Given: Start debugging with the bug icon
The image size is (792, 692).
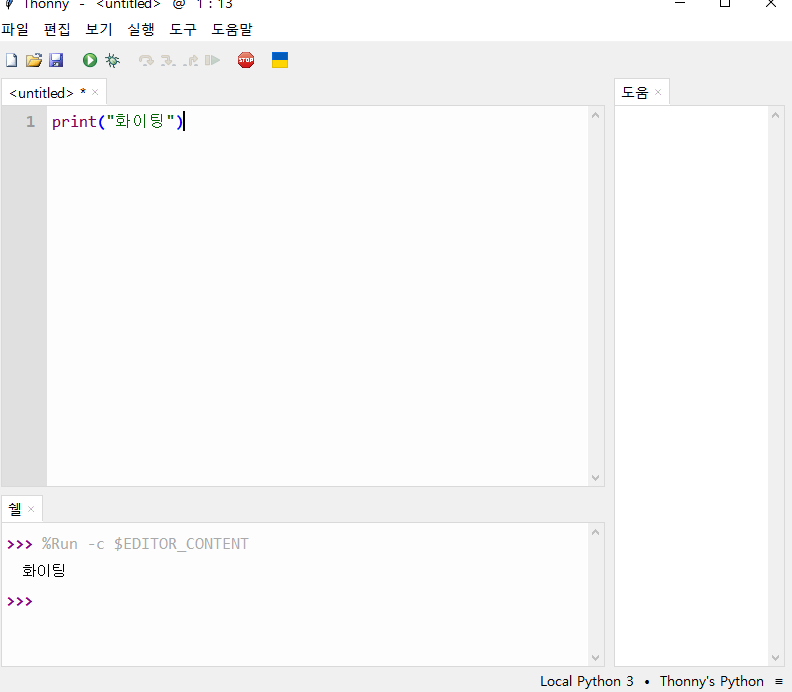Looking at the screenshot, I should click(112, 61).
